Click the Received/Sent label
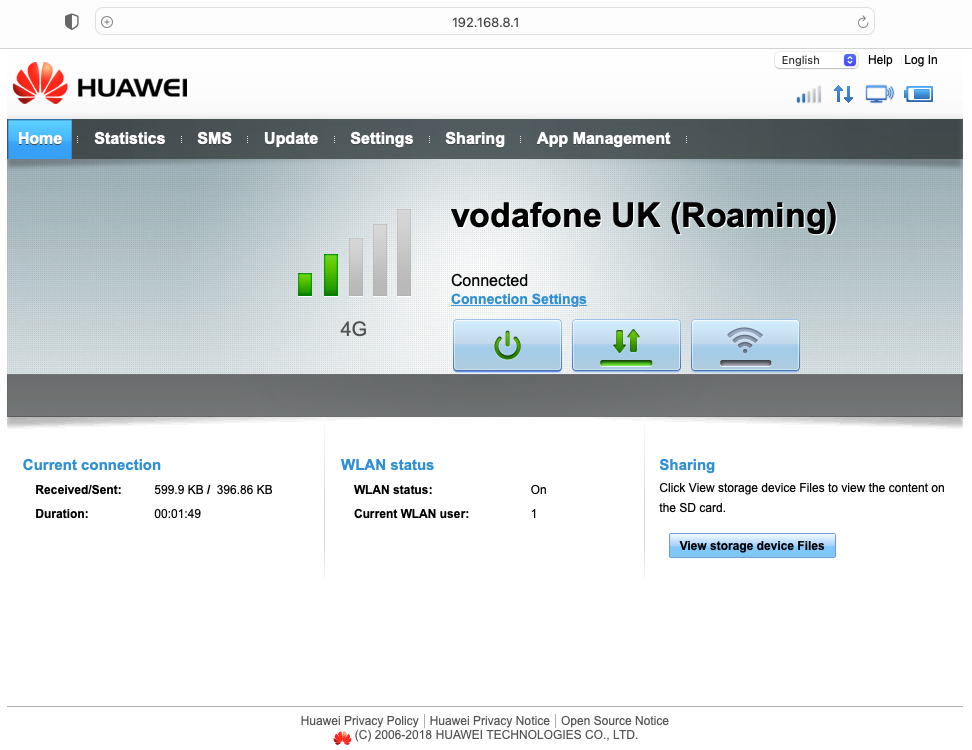972x750 pixels. (79, 490)
